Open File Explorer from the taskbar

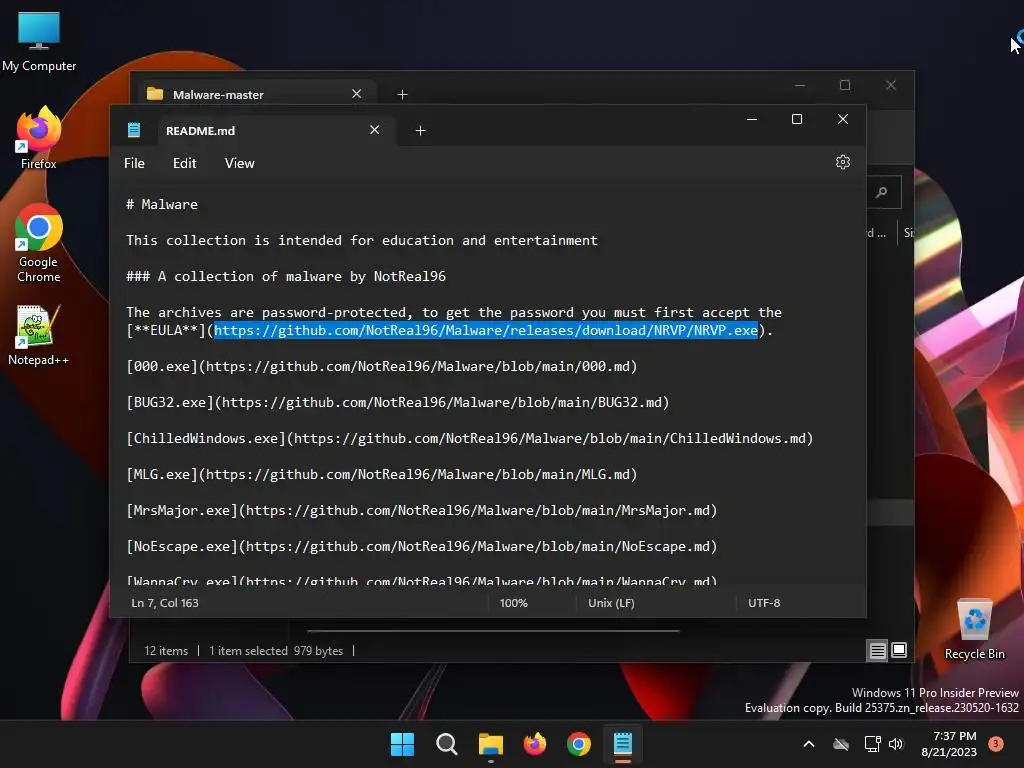point(490,744)
